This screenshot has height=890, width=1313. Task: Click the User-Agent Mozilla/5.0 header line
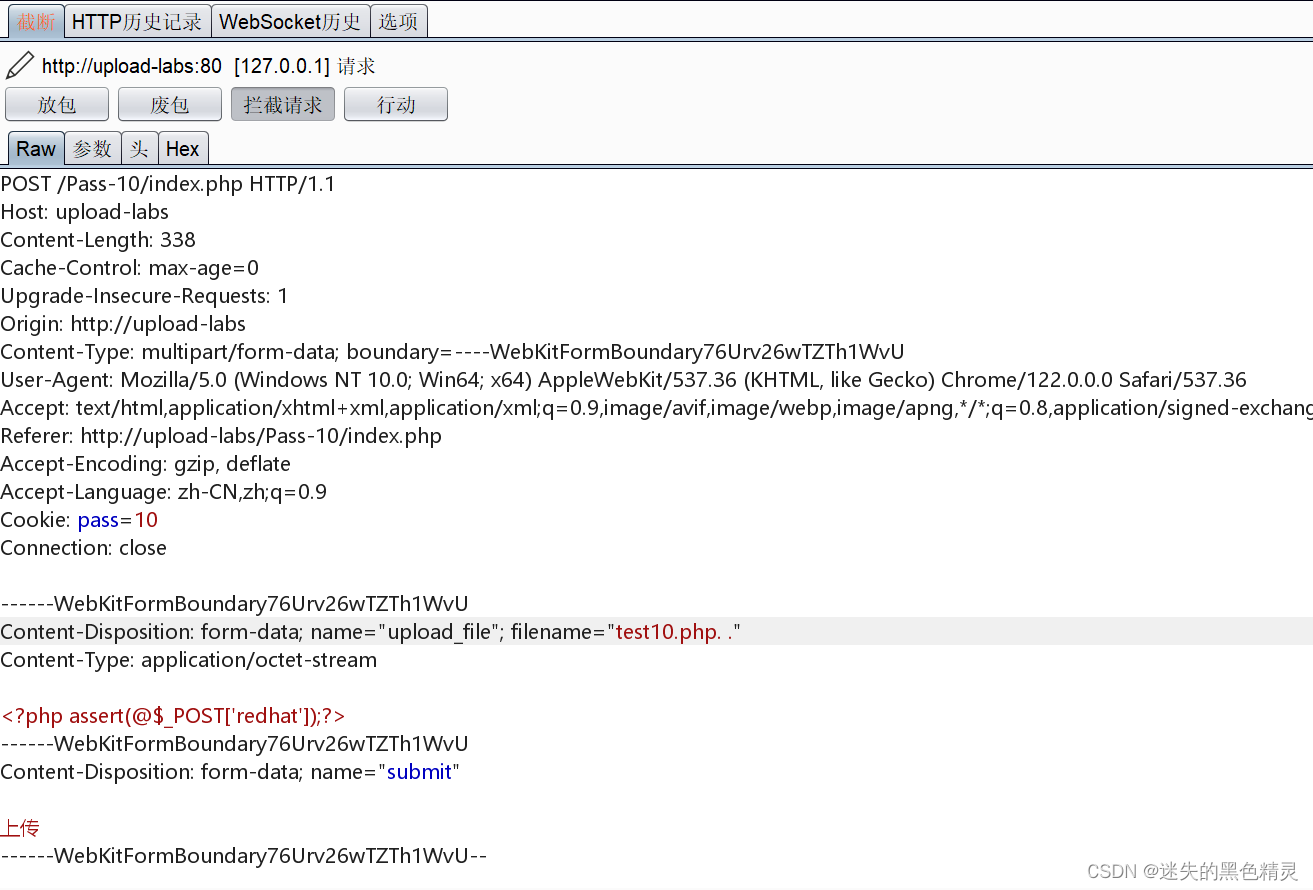624,380
